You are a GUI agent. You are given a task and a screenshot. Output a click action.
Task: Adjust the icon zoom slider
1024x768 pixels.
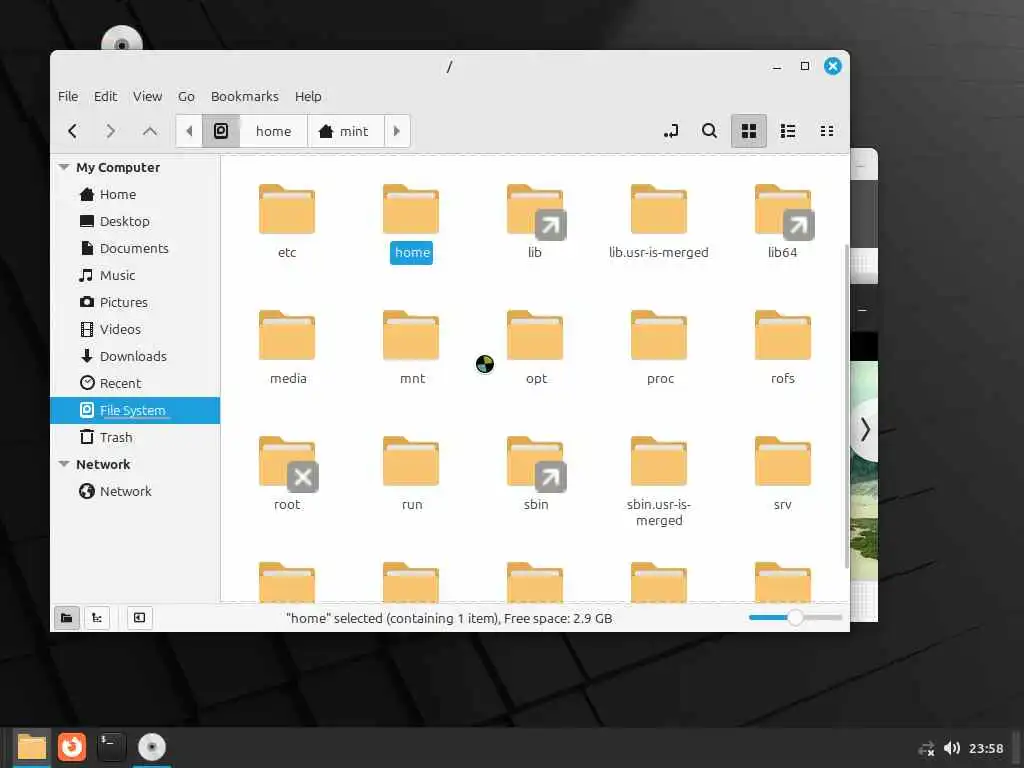pos(795,618)
